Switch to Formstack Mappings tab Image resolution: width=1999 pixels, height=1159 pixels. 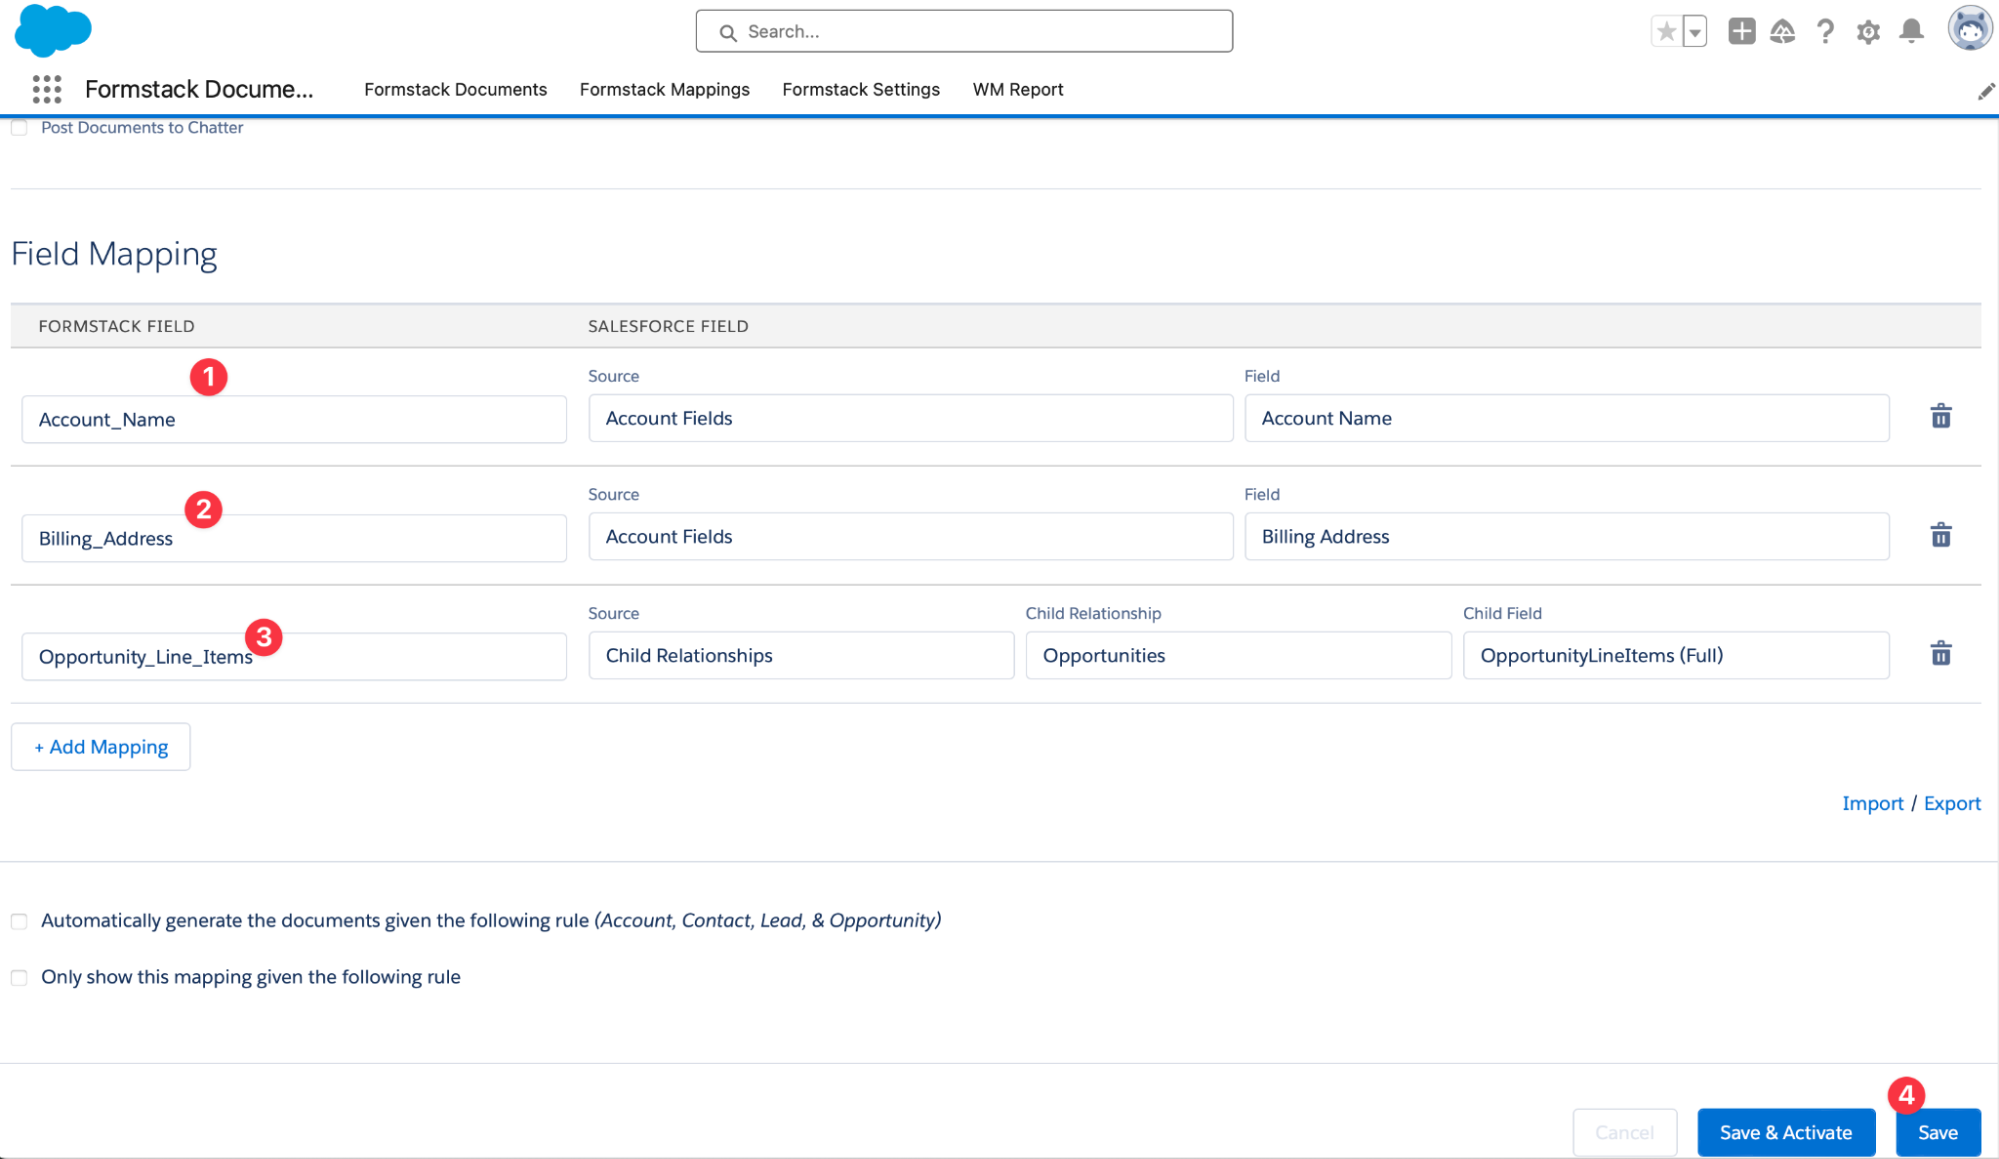pyautogui.click(x=664, y=90)
